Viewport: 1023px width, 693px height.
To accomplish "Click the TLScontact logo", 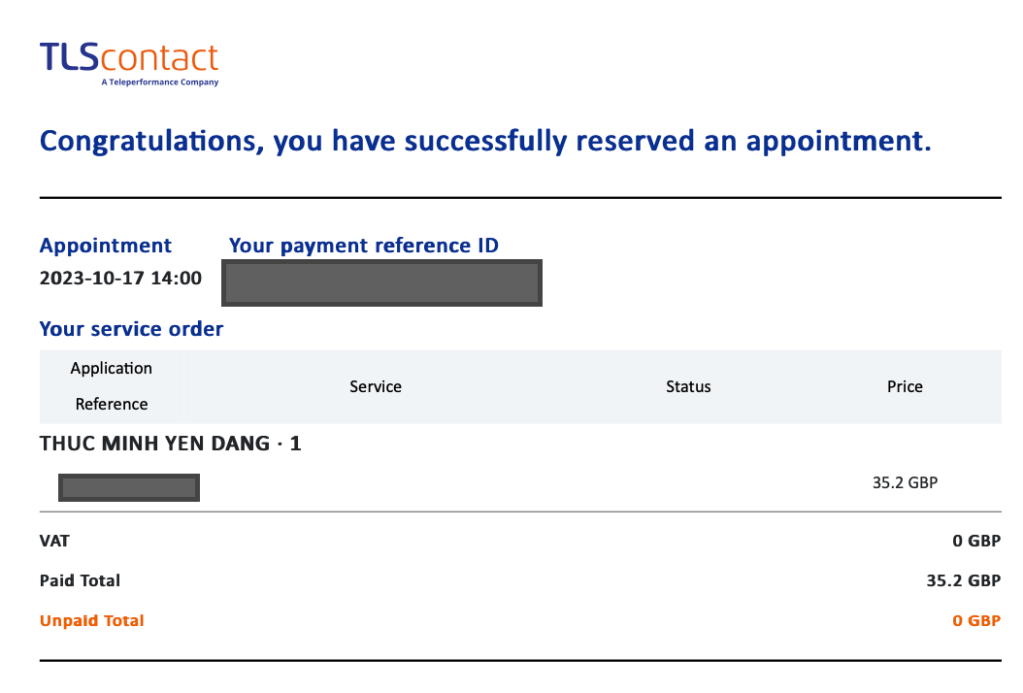I will pyautogui.click(x=128, y=58).
